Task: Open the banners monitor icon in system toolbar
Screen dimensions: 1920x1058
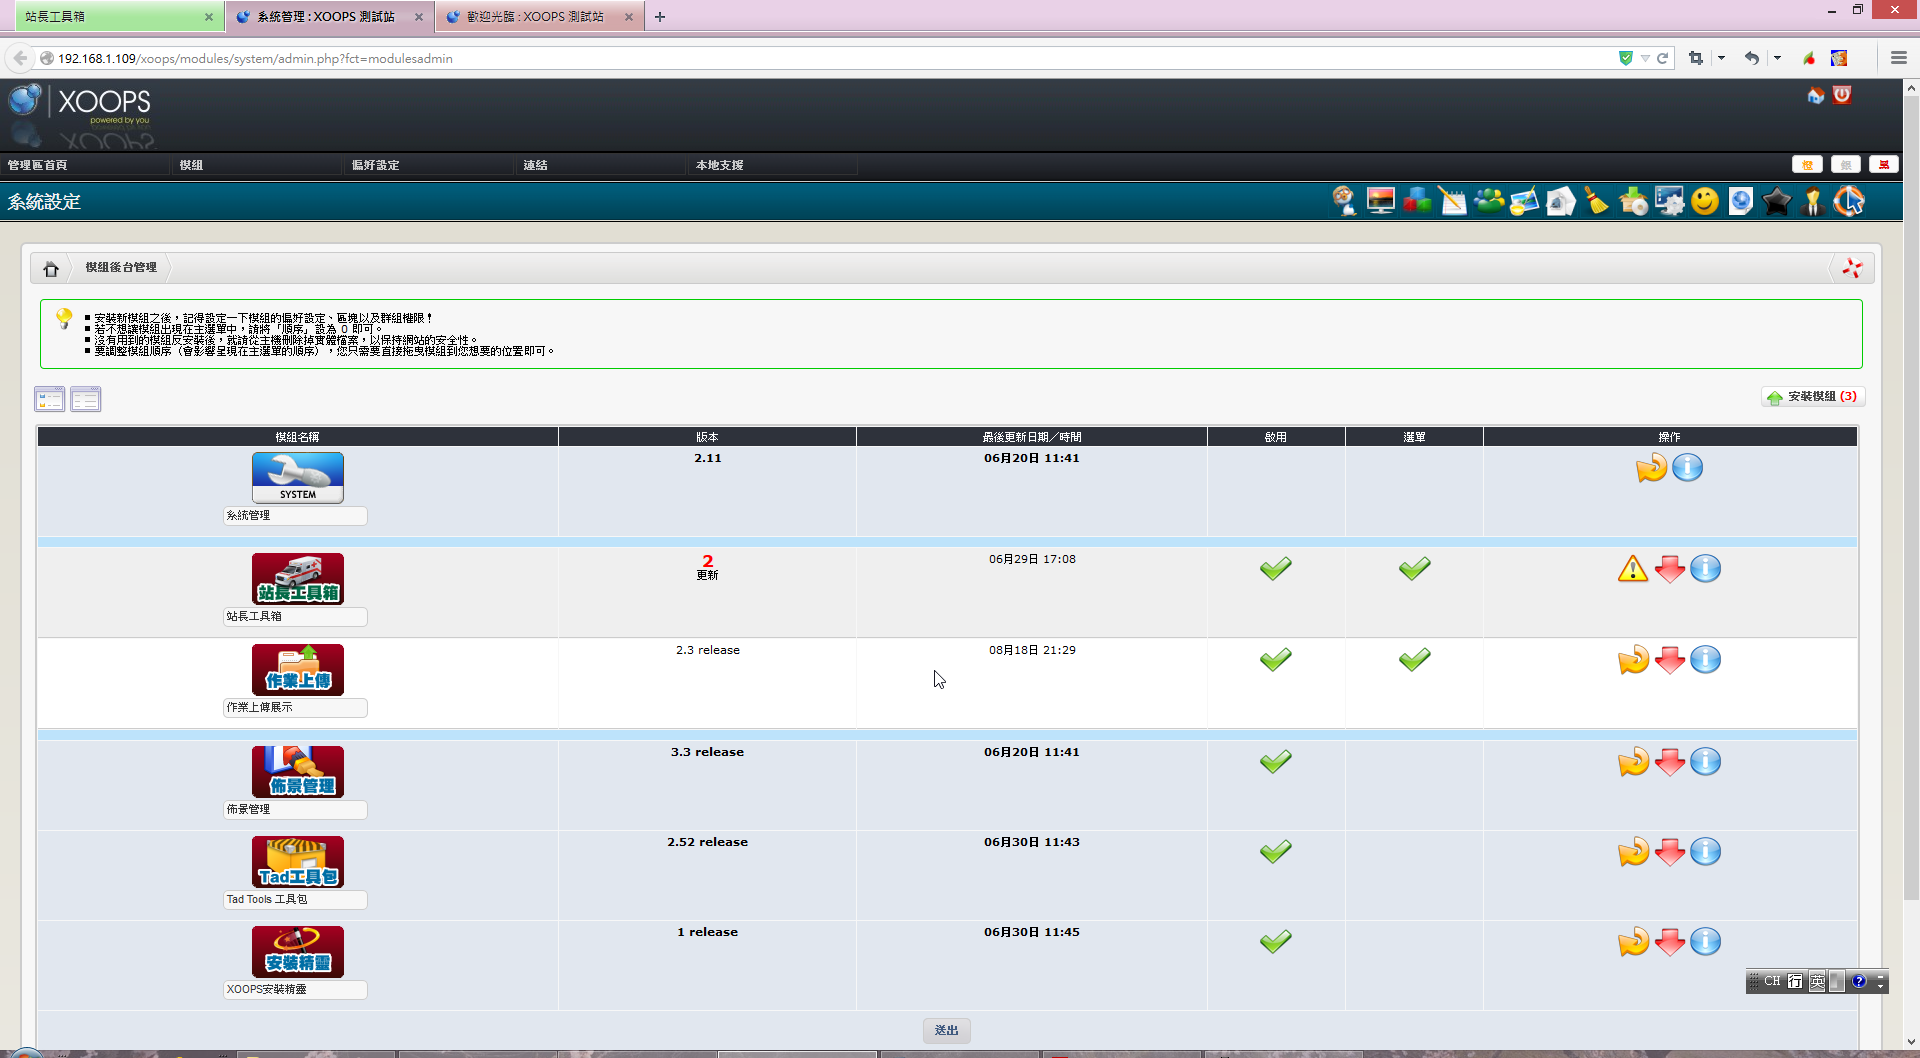Action: [x=1381, y=202]
